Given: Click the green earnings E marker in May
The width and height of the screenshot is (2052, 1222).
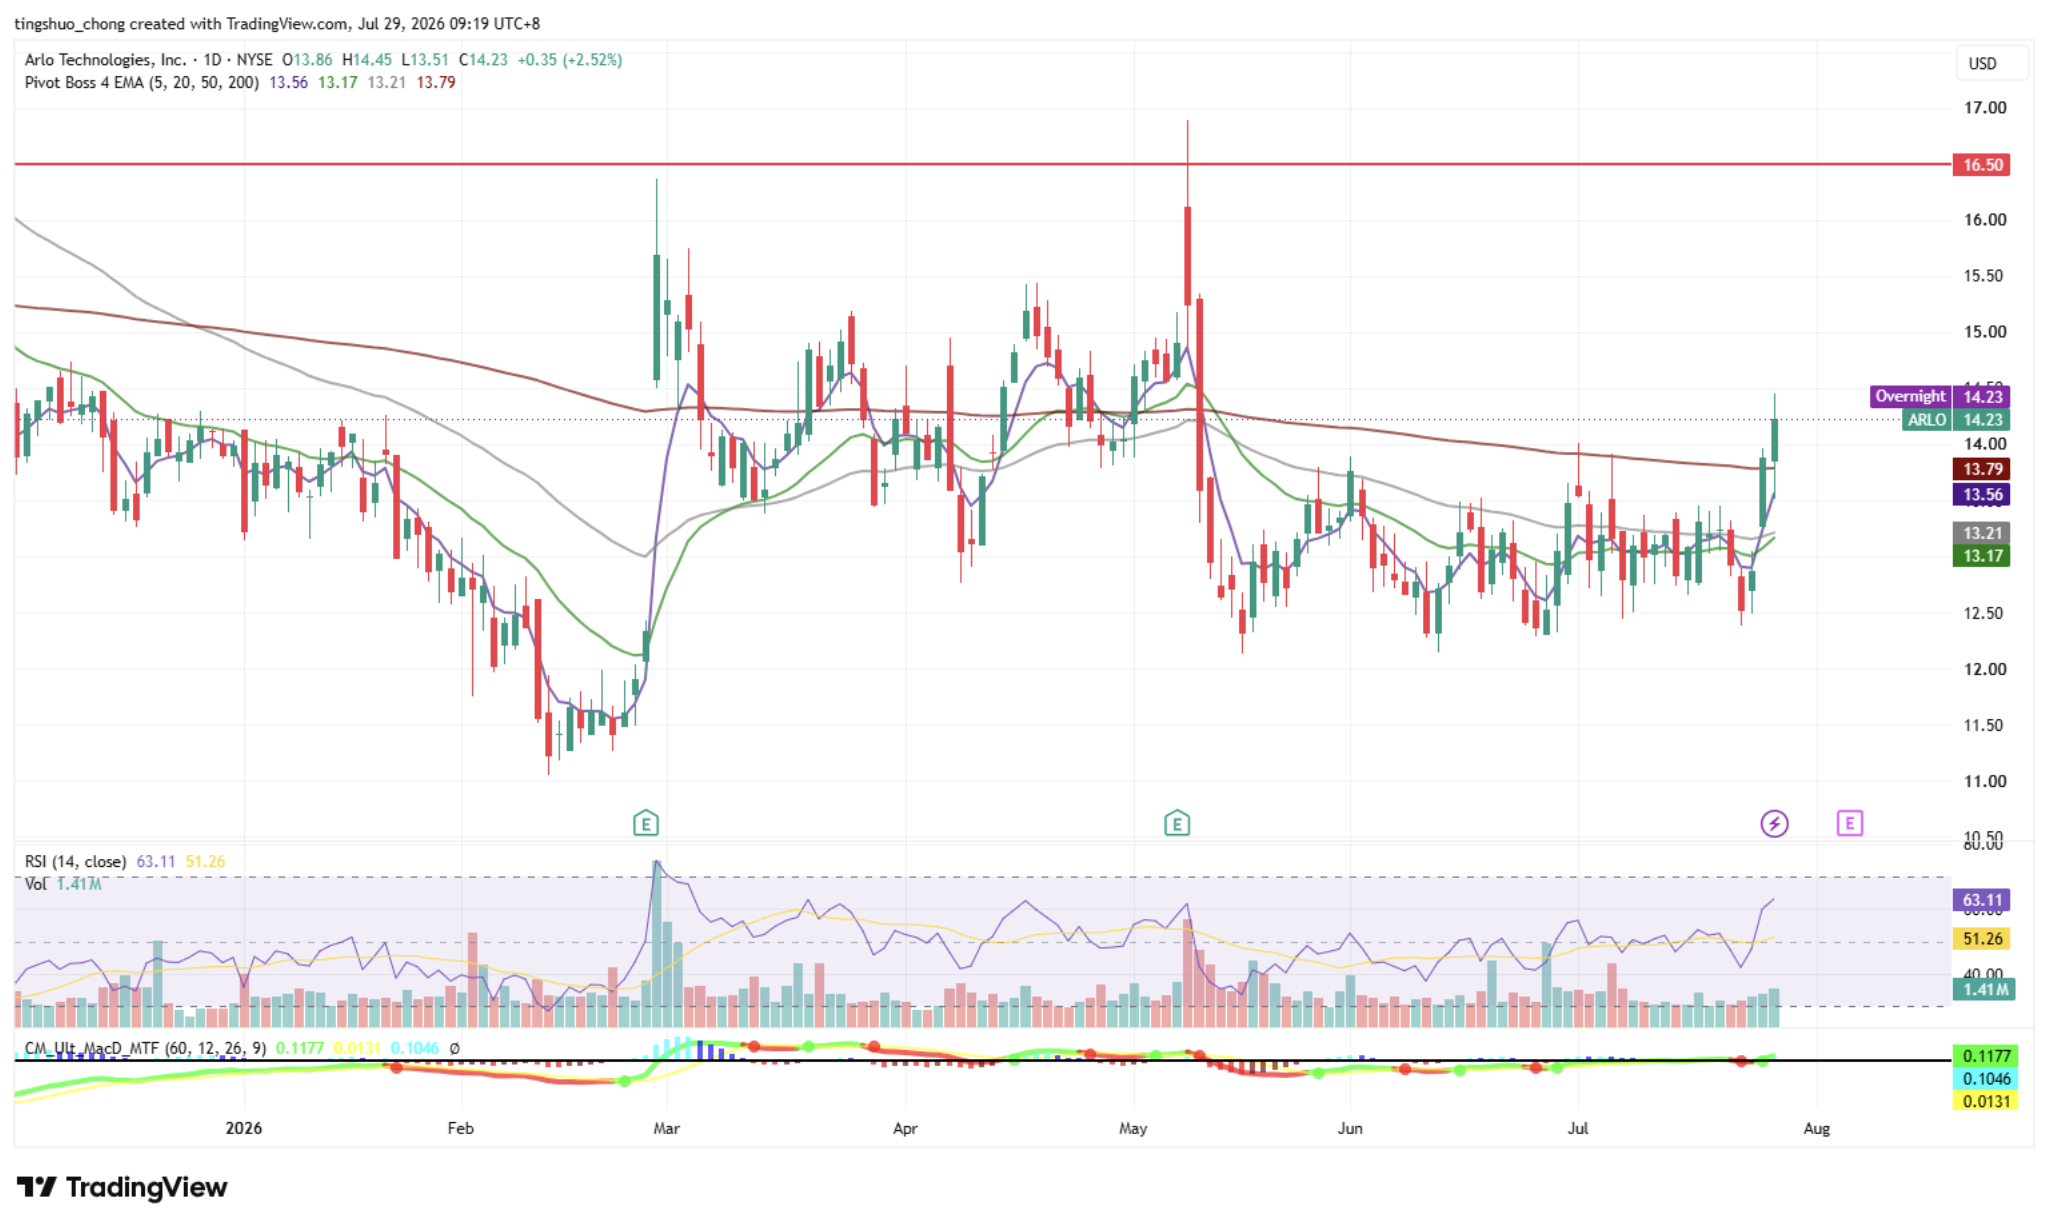Looking at the screenshot, I should 1177,824.
